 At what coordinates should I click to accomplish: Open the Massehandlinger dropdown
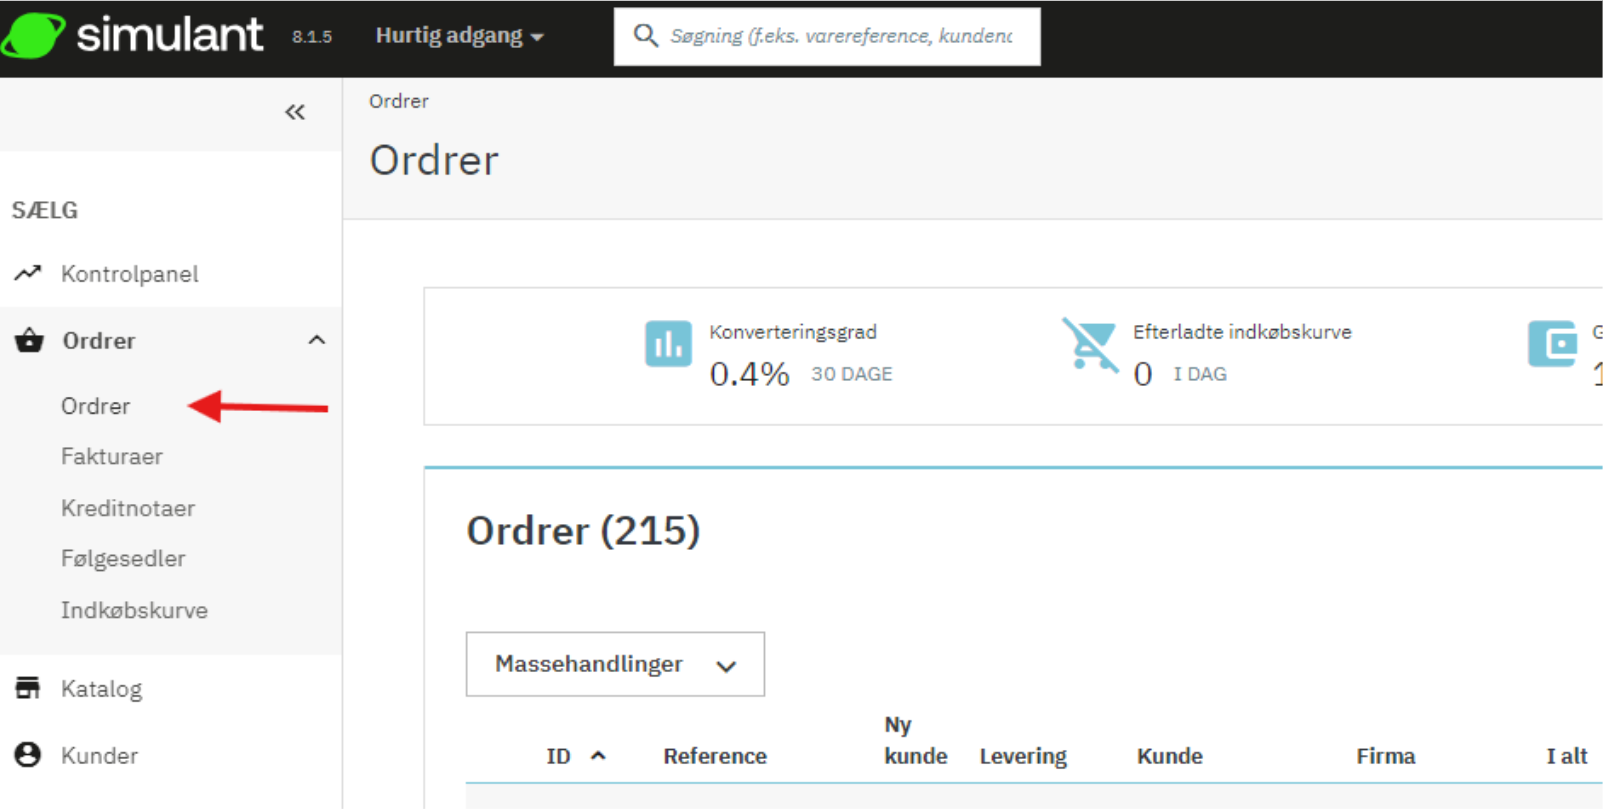click(x=615, y=664)
